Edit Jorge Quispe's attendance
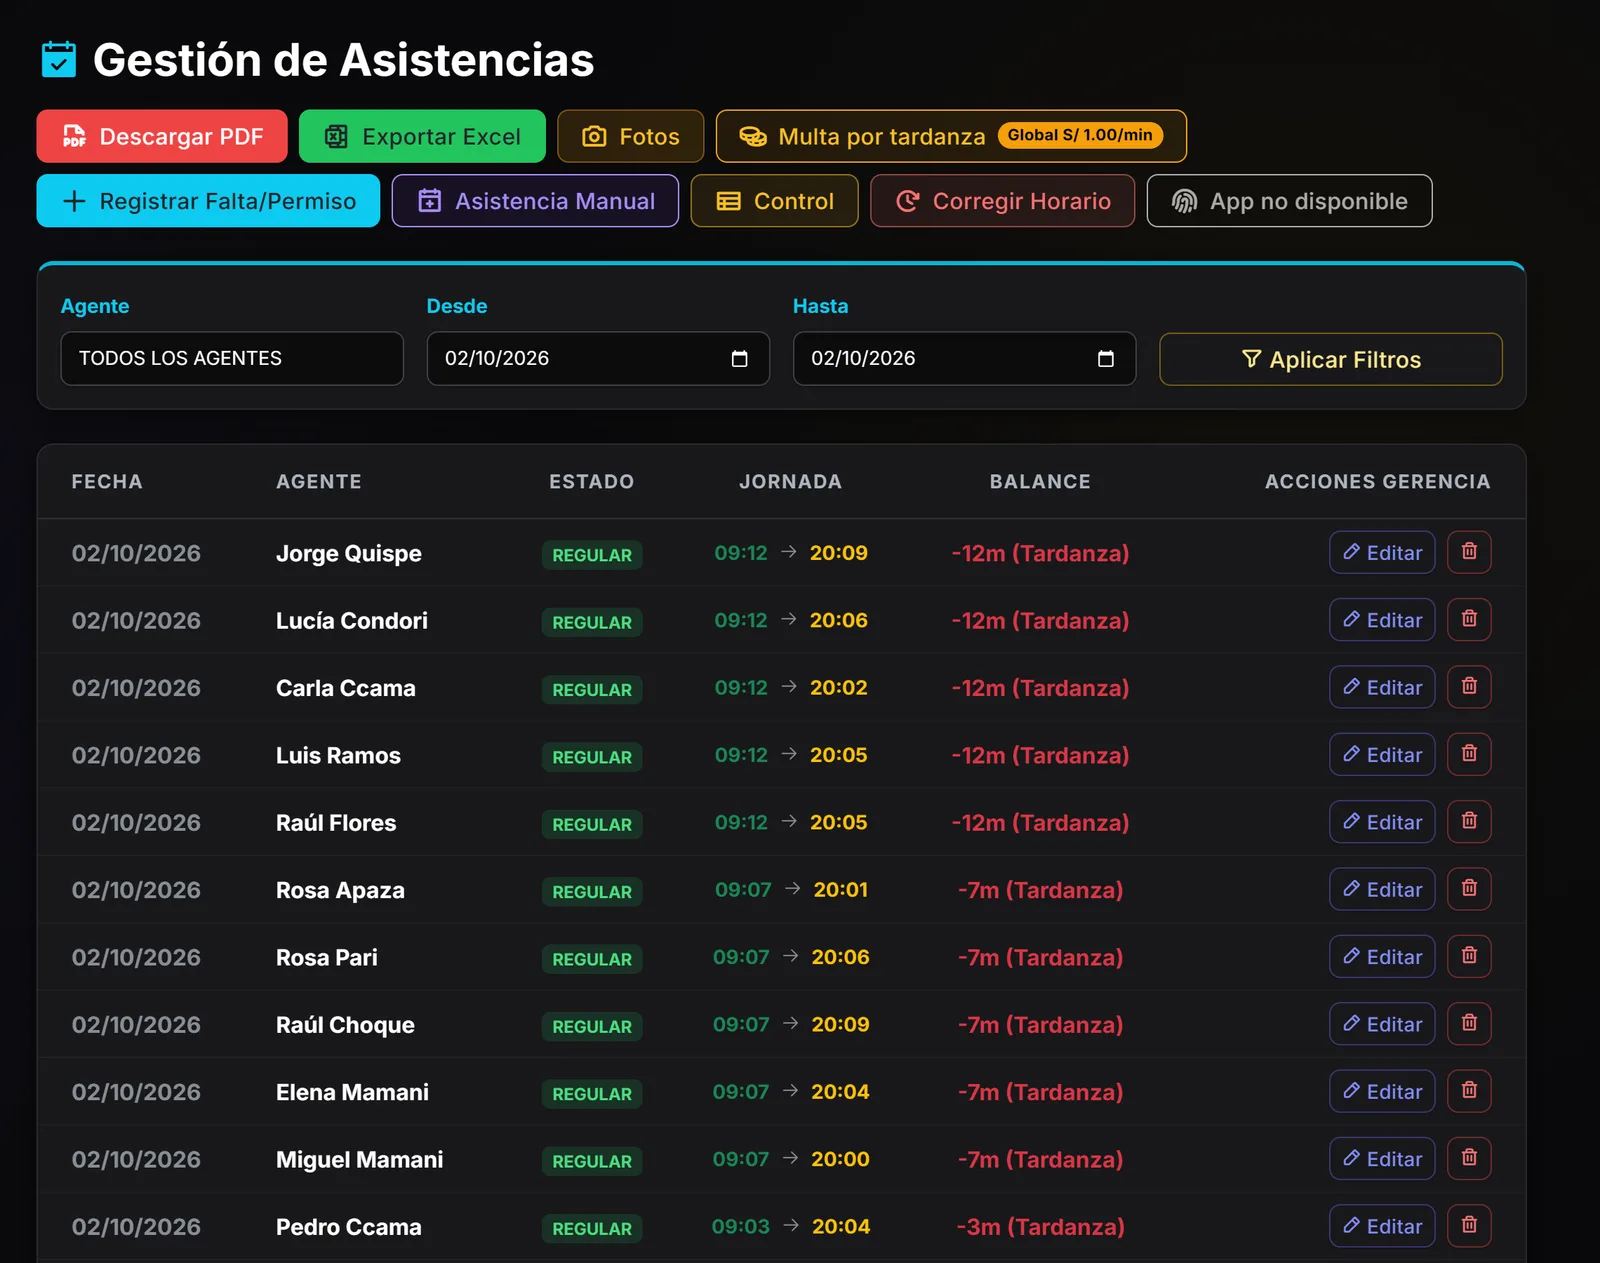The image size is (1600, 1263). 1382,552
